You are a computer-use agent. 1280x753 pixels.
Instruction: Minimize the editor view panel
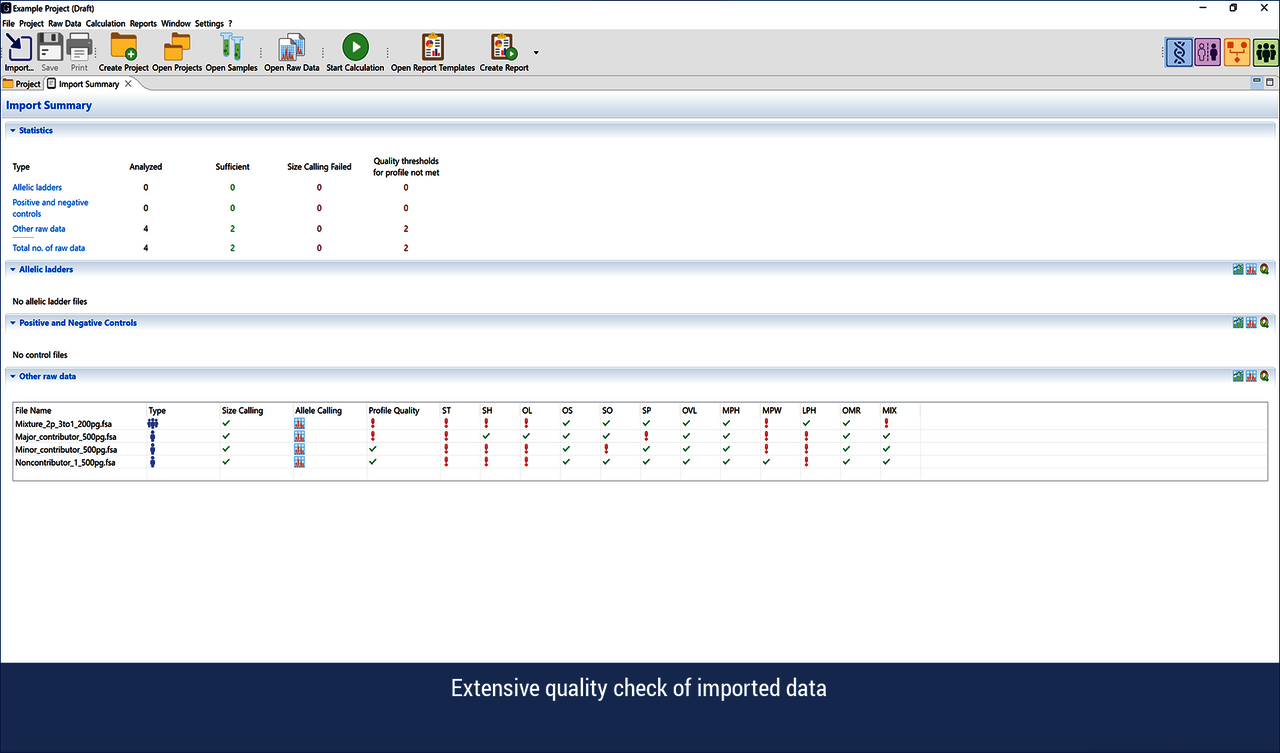pyautogui.click(x=1257, y=82)
